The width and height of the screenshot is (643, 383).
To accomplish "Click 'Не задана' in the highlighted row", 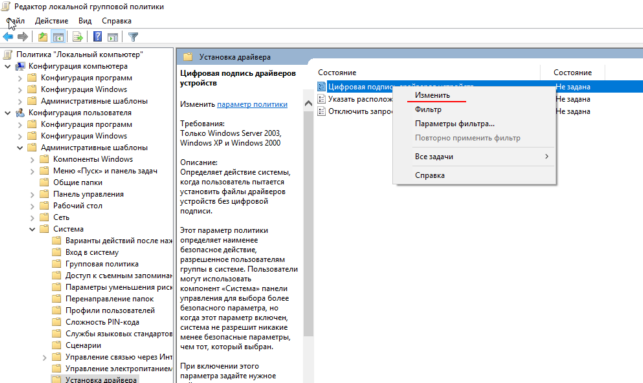I will coord(572,87).
